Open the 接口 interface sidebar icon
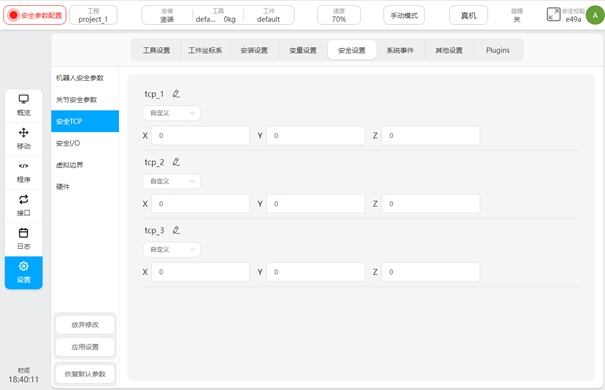This screenshot has height=390, width=605. point(24,206)
